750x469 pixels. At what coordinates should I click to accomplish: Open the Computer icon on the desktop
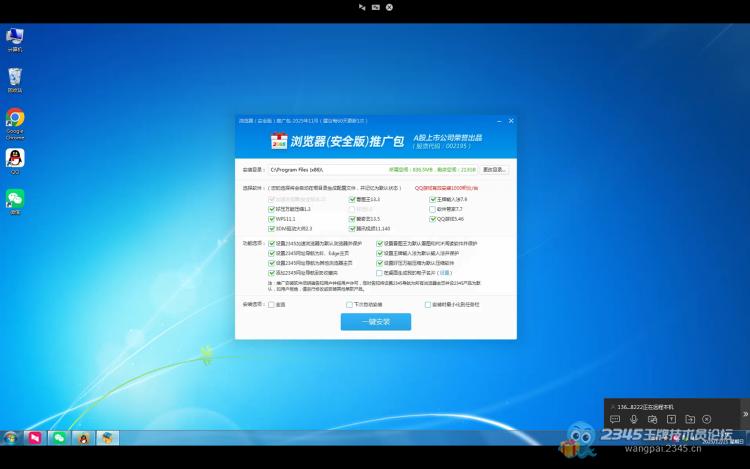pos(15,36)
